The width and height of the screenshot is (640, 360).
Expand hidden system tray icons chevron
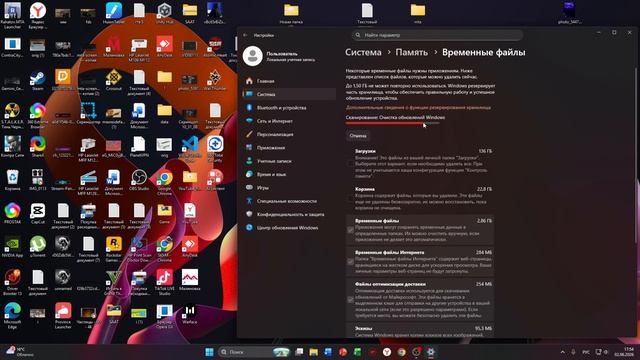(562, 352)
